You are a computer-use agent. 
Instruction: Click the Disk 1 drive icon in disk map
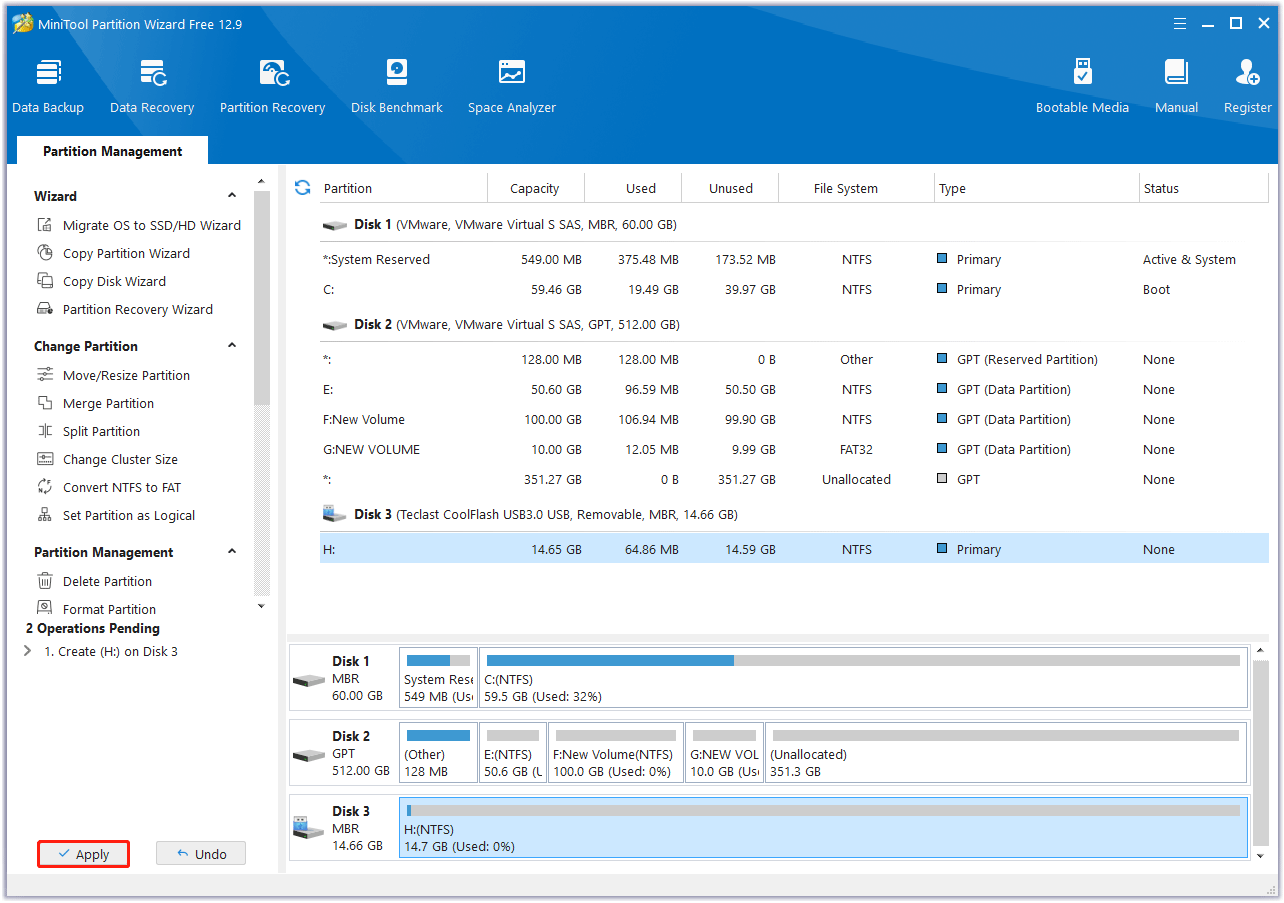click(308, 679)
